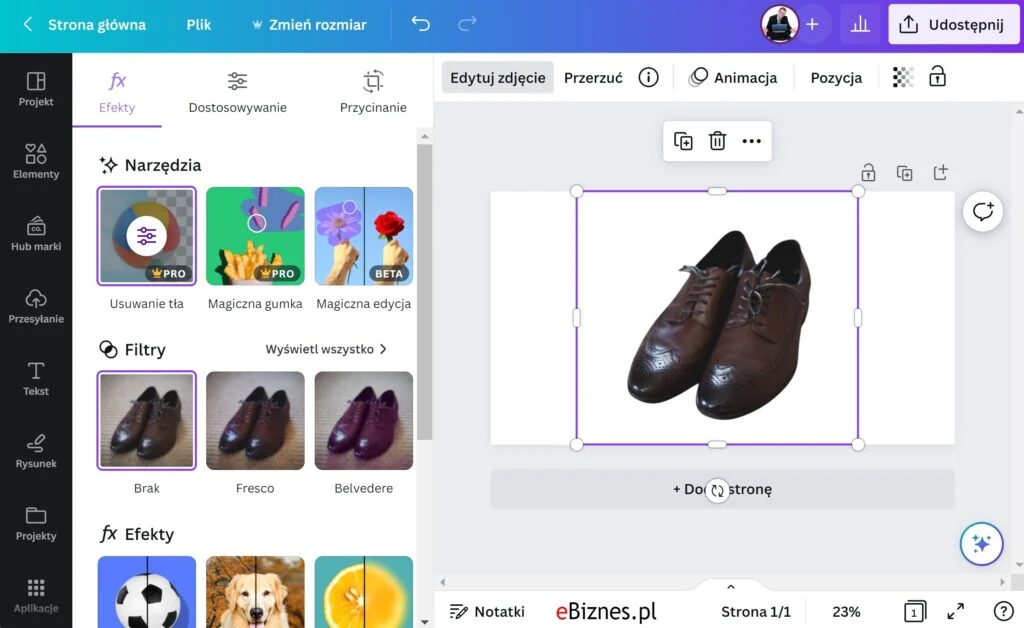Viewport: 1024px width, 628px height.
Task: Duplicate the selected image from floating toolbar
Action: click(683, 141)
